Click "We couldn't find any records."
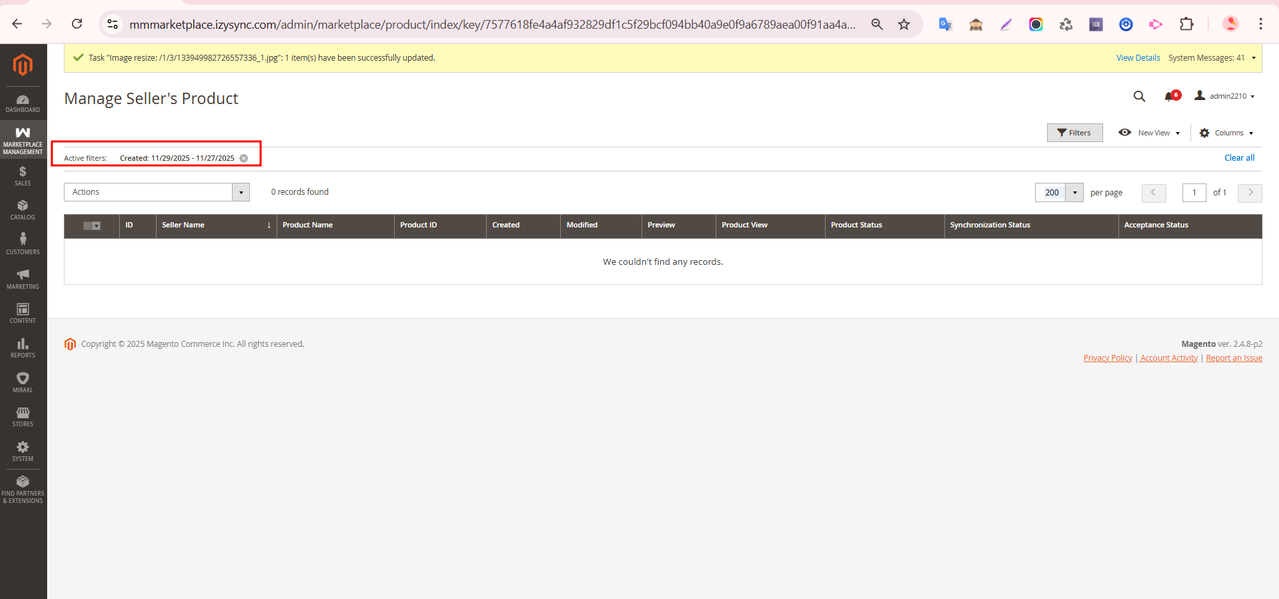The width and height of the screenshot is (1279, 599). [663, 262]
